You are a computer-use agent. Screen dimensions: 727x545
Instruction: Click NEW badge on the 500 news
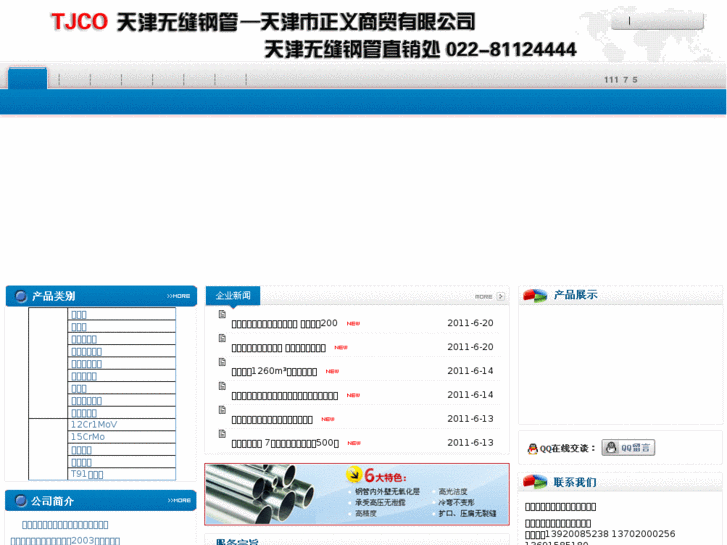pyautogui.click(x=354, y=443)
